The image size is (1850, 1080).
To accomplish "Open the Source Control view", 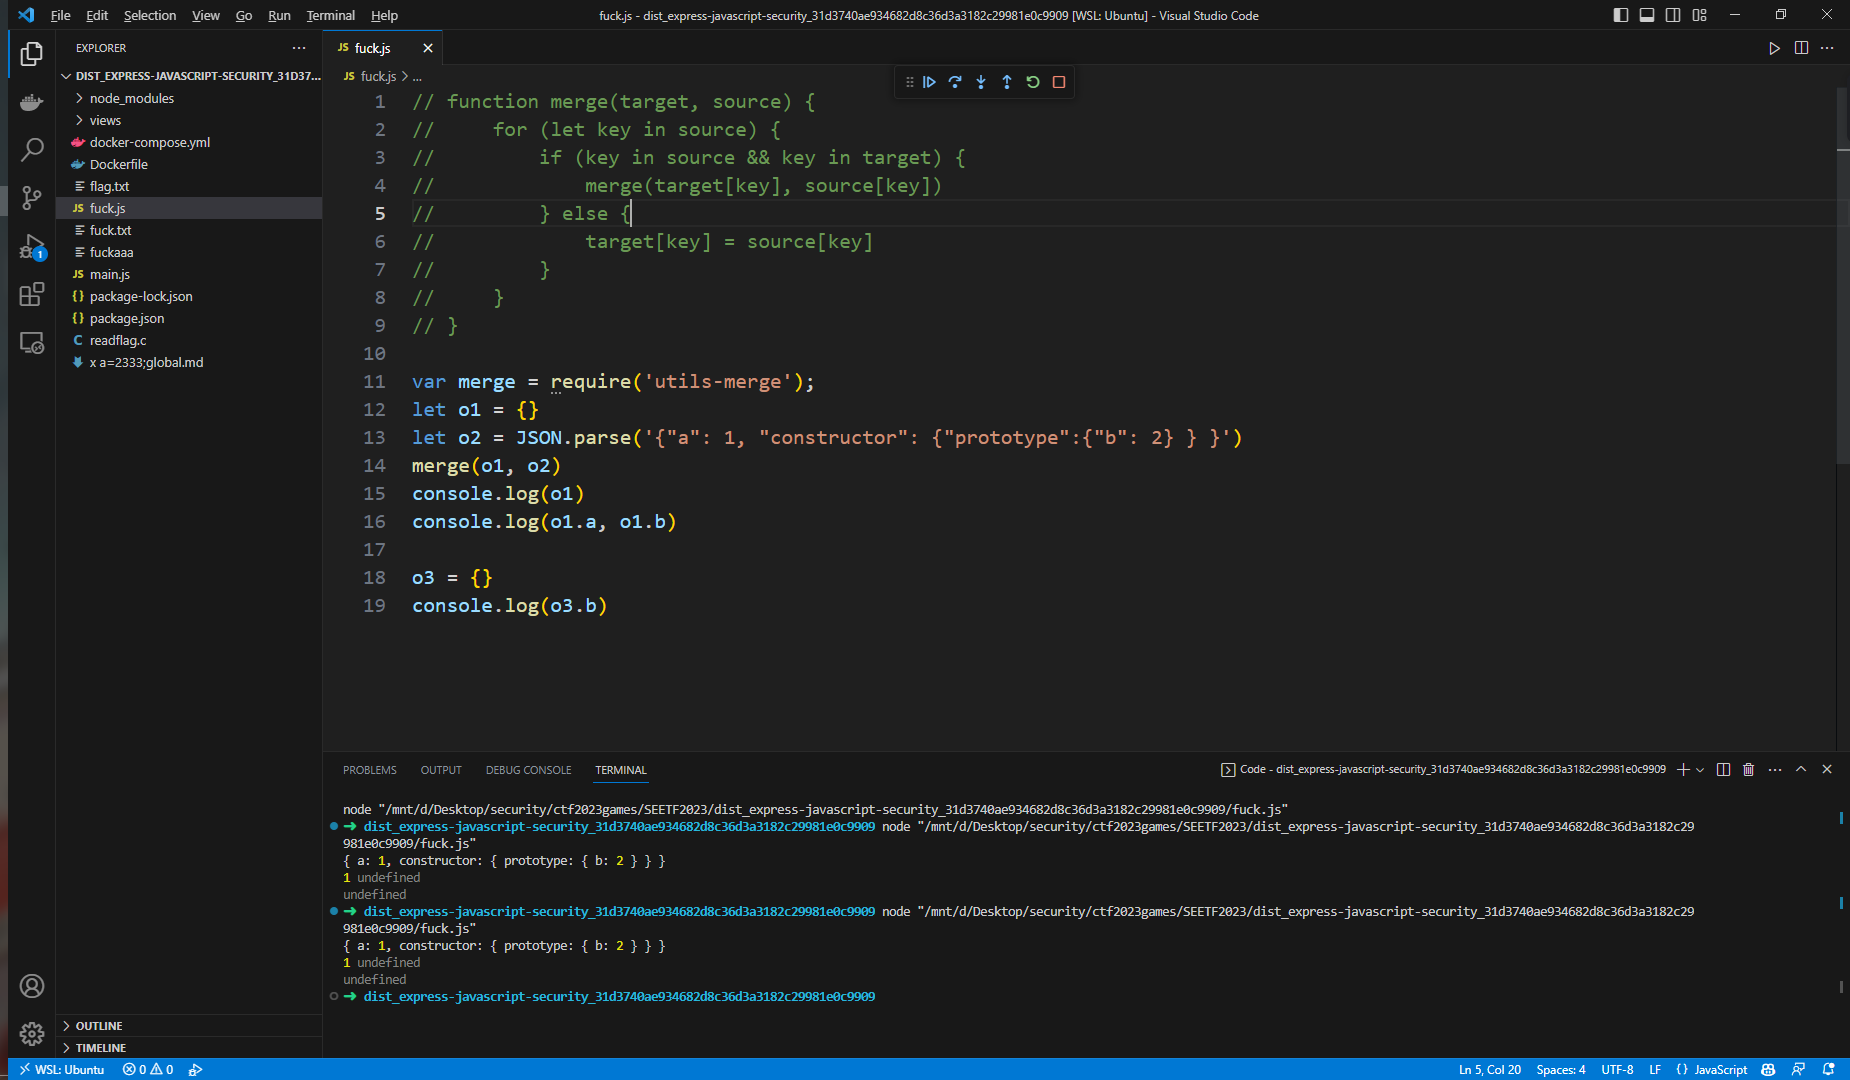I will click(x=32, y=198).
